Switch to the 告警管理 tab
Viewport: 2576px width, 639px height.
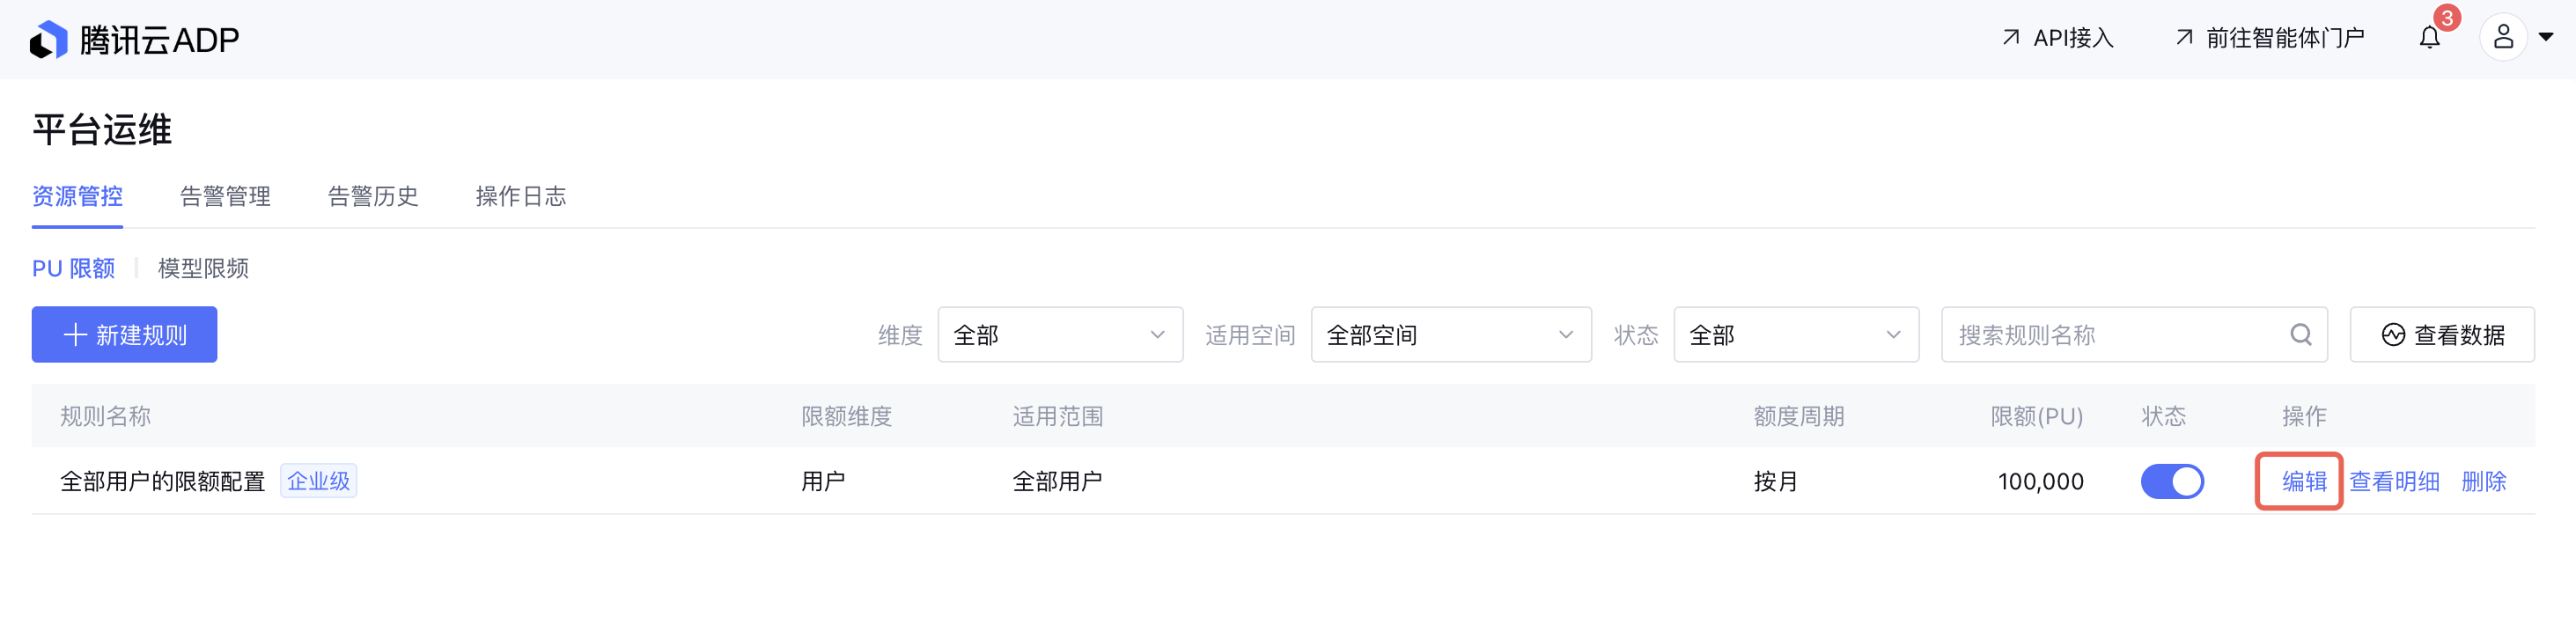225,196
